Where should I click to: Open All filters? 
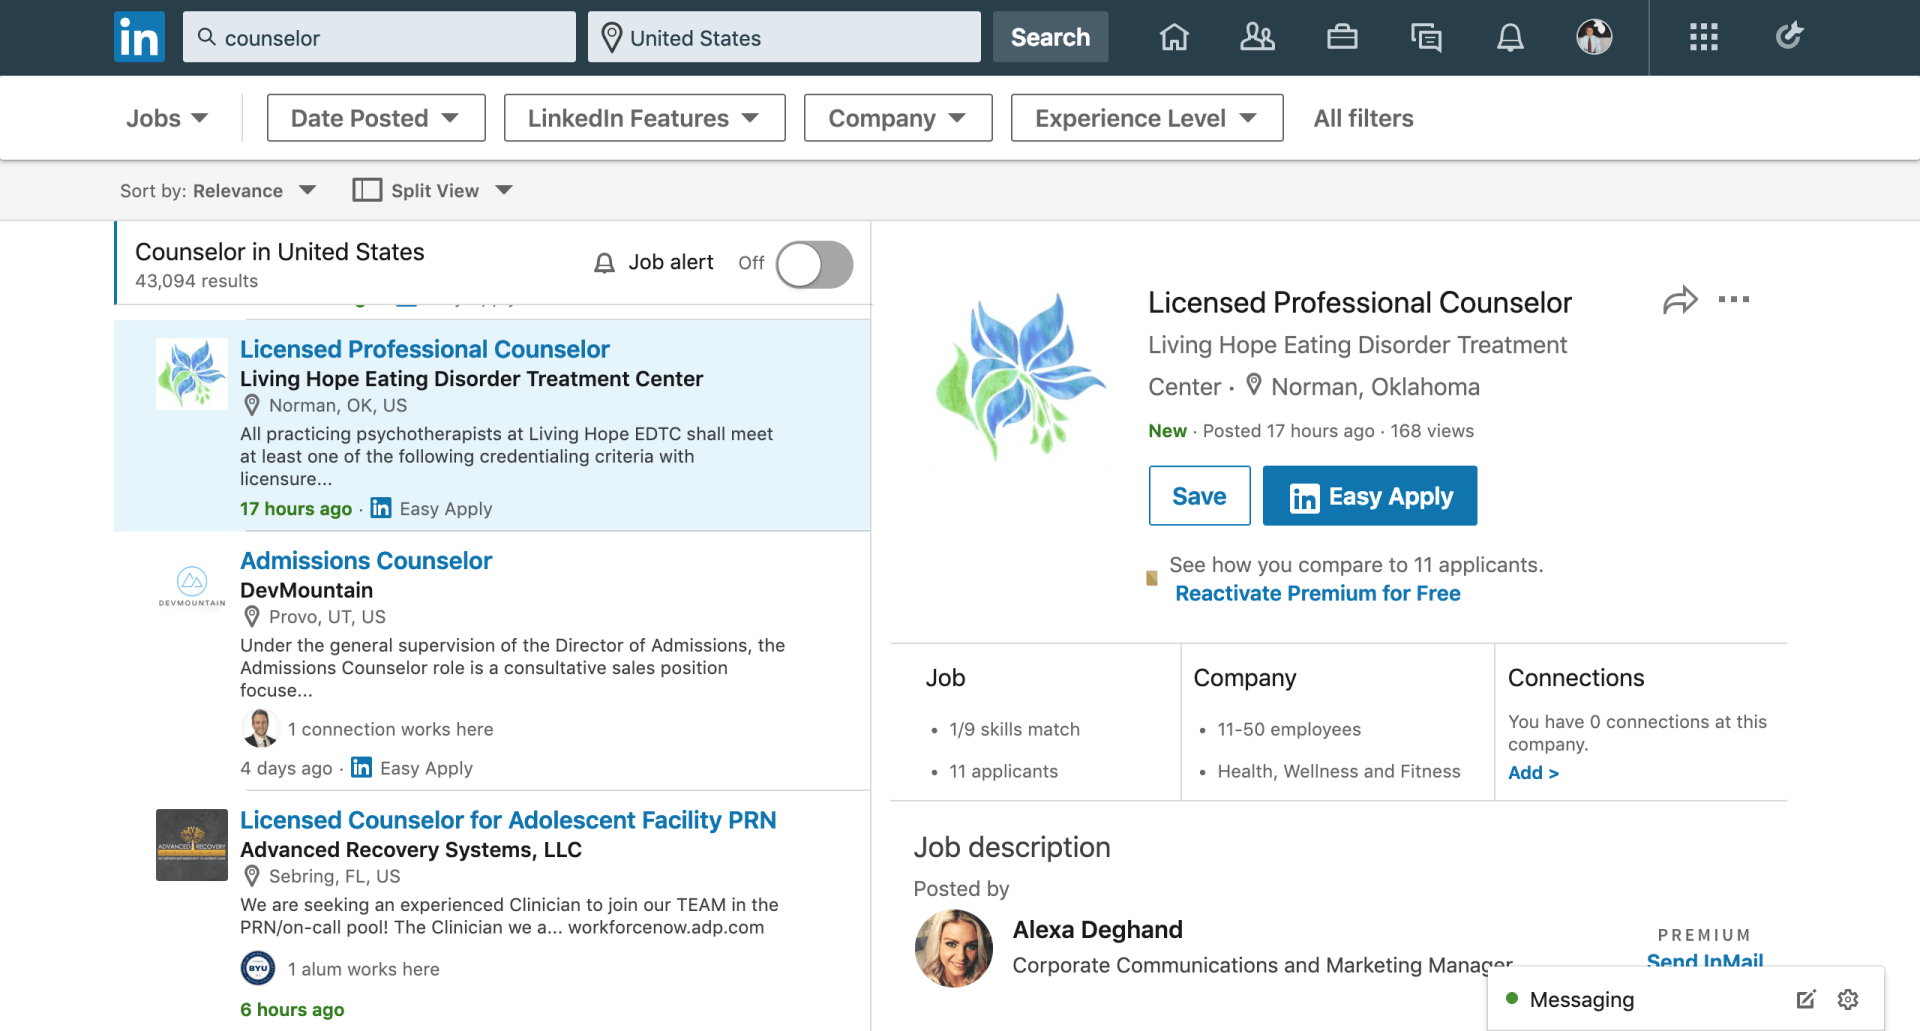click(1364, 118)
